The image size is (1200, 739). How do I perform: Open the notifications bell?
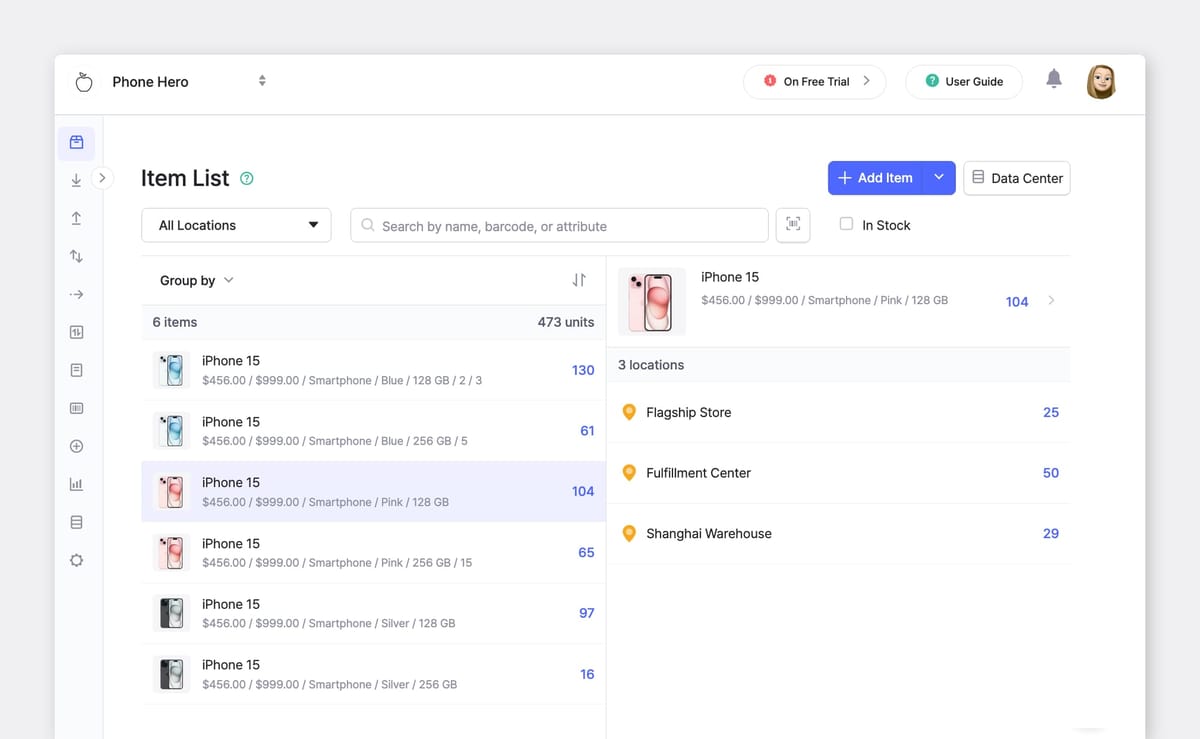point(1054,79)
